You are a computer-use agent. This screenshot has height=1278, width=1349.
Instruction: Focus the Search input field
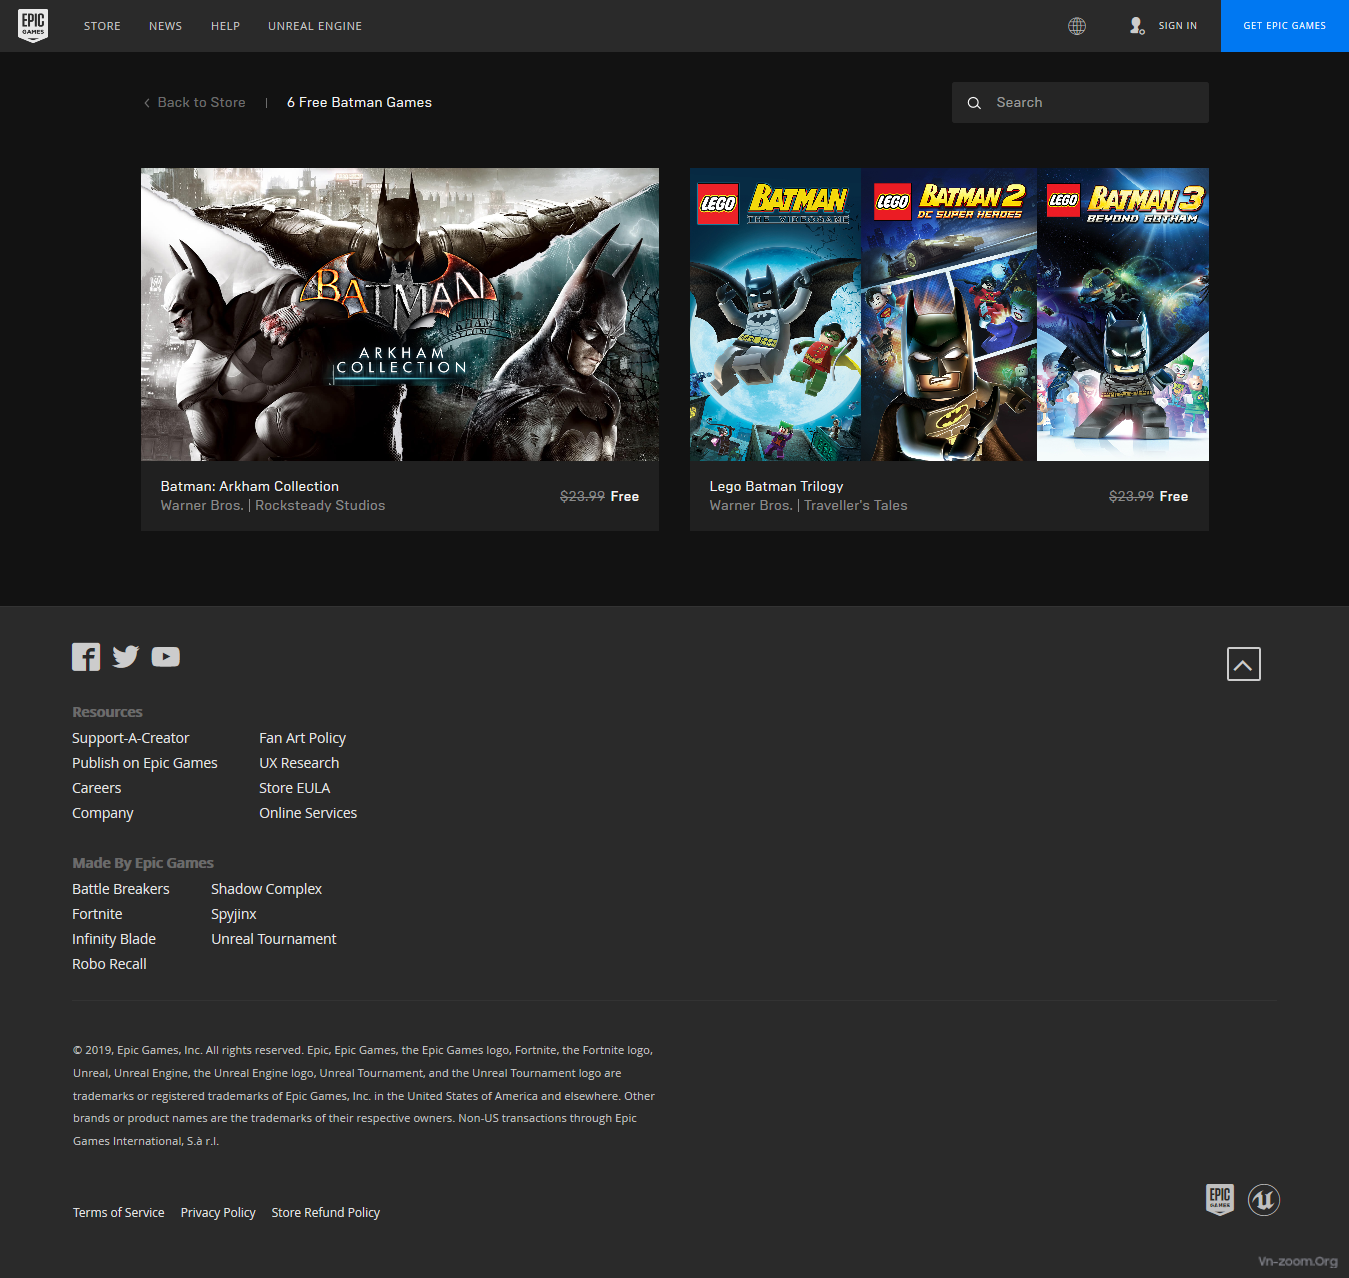pyautogui.click(x=1080, y=103)
